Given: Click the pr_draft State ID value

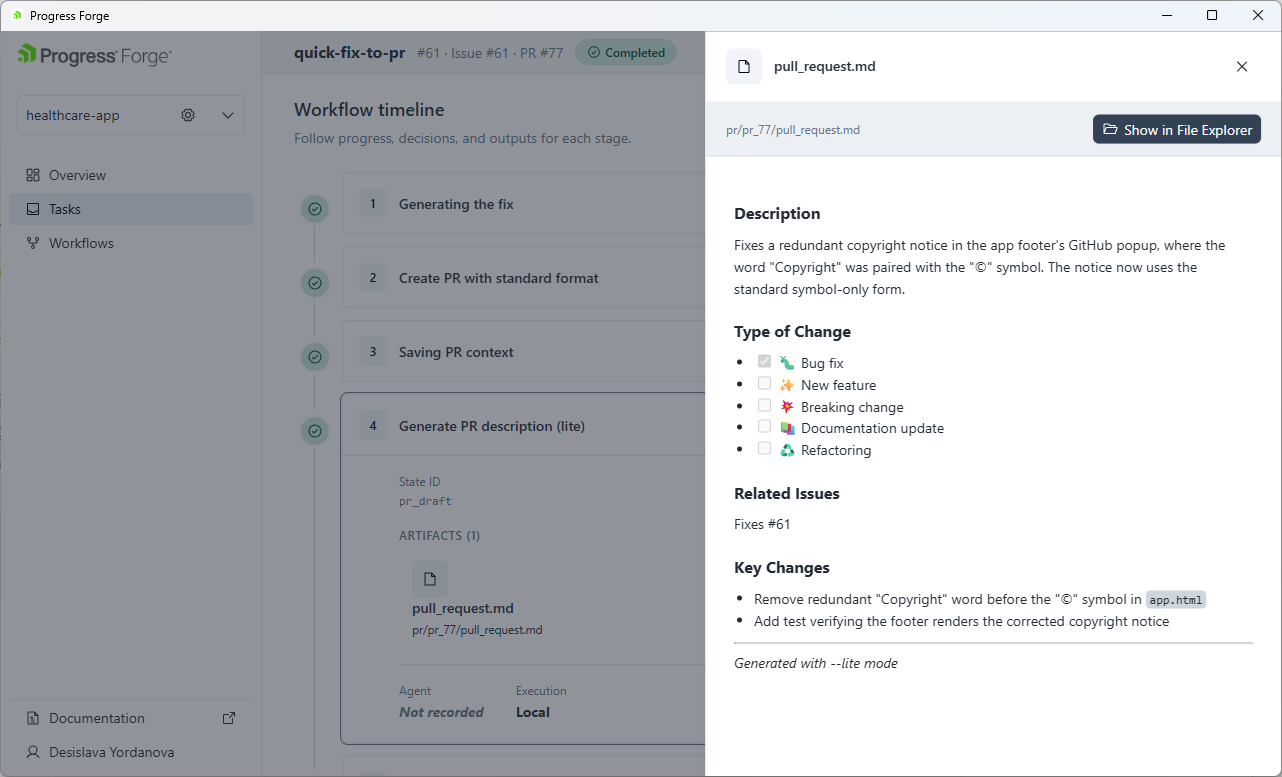Looking at the screenshot, I should (x=425, y=501).
